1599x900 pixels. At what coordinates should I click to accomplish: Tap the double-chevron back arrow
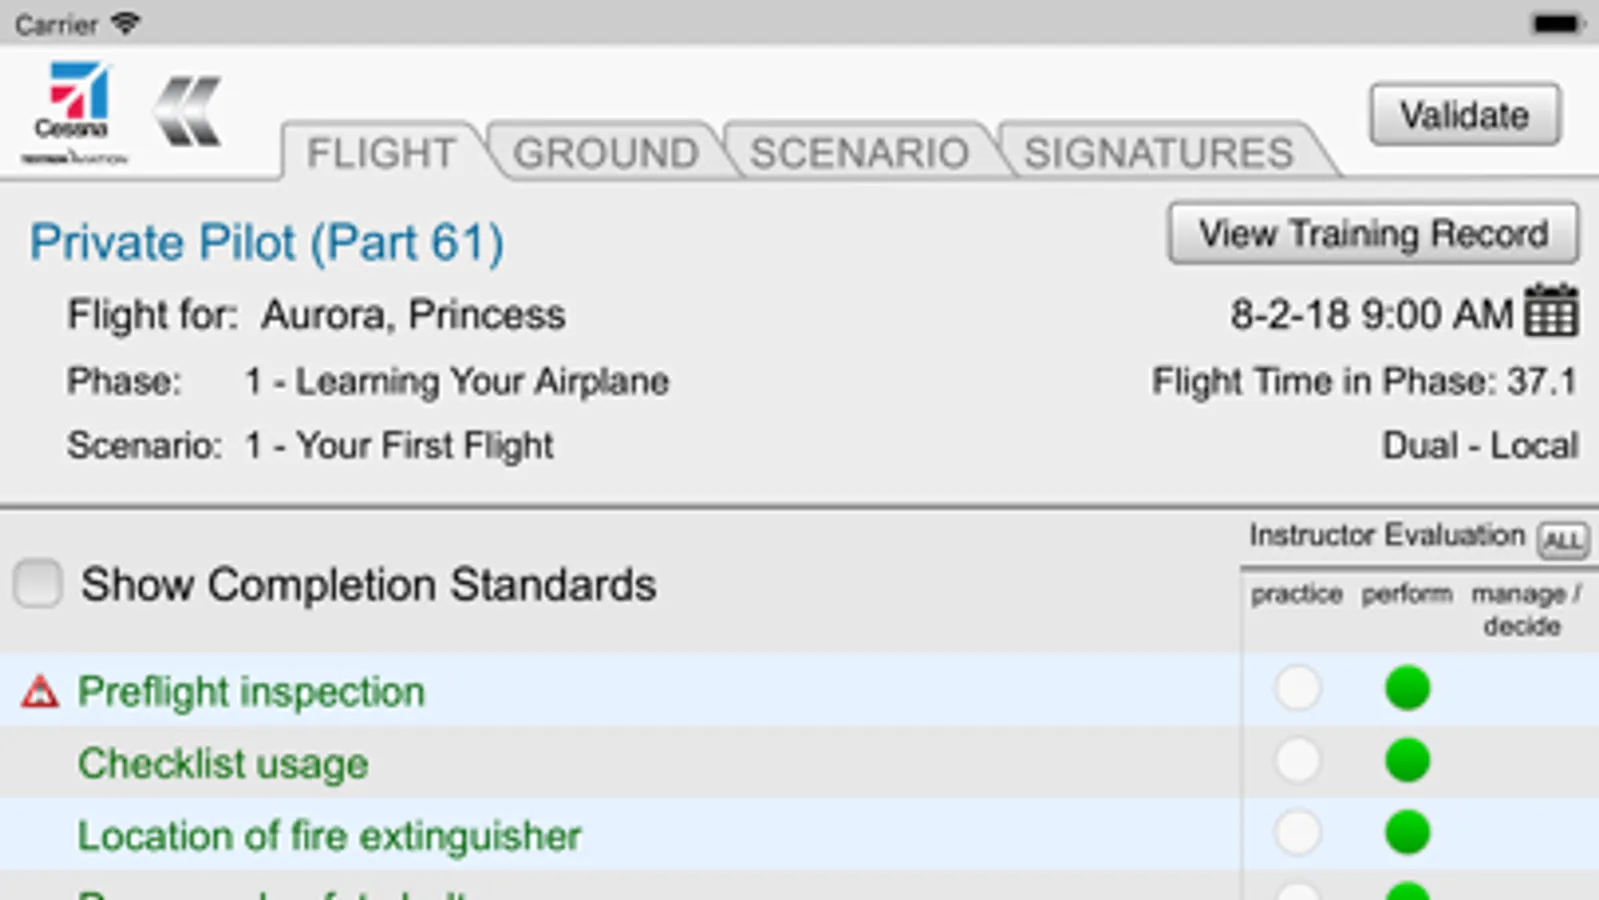coord(188,111)
